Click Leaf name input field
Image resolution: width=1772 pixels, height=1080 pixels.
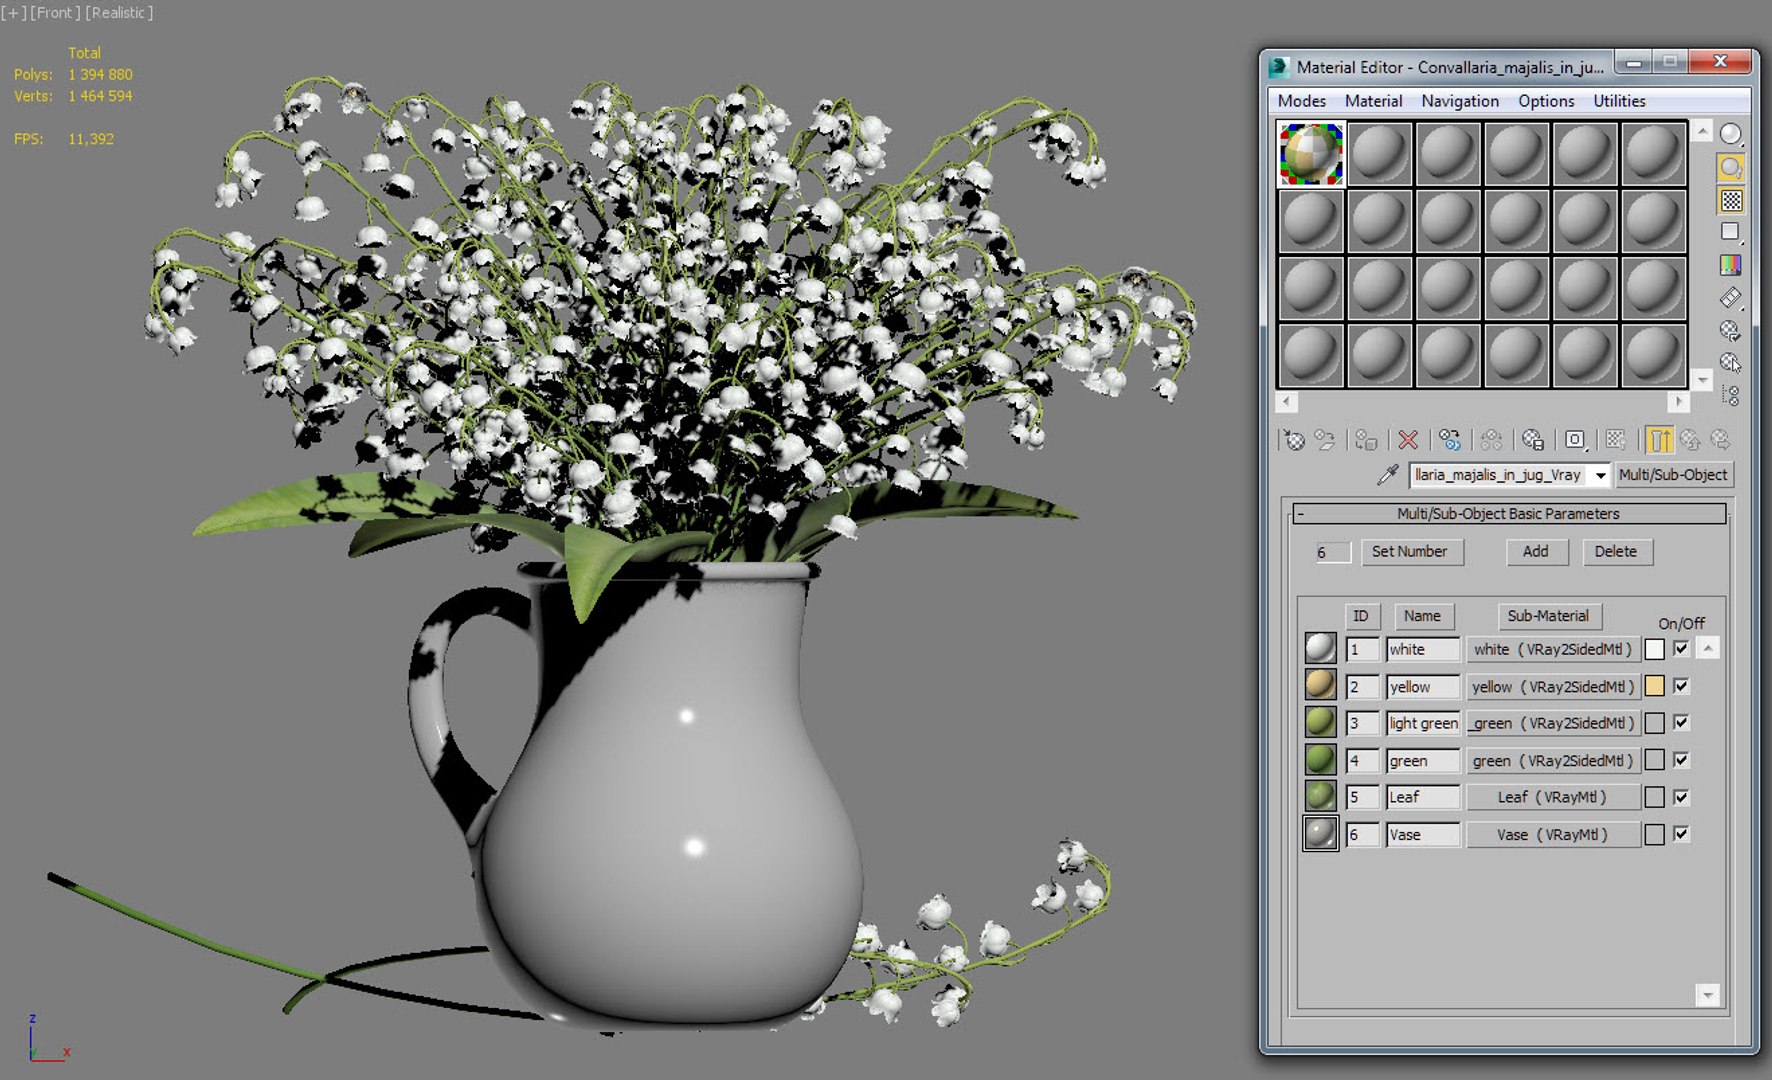[x=1422, y=797]
